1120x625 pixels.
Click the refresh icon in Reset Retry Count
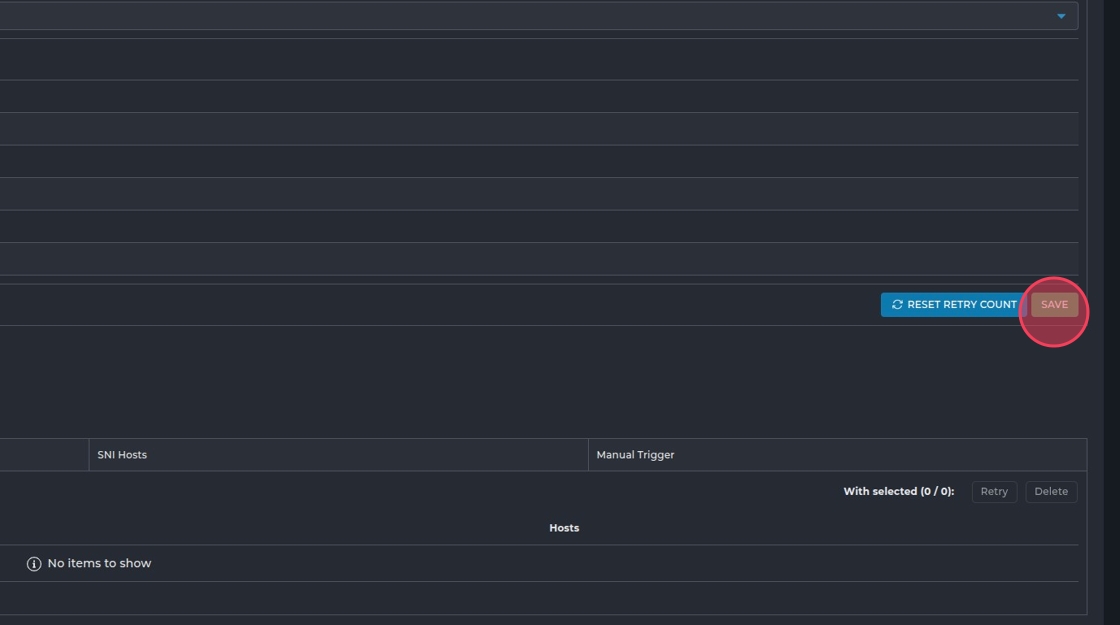point(897,305)
